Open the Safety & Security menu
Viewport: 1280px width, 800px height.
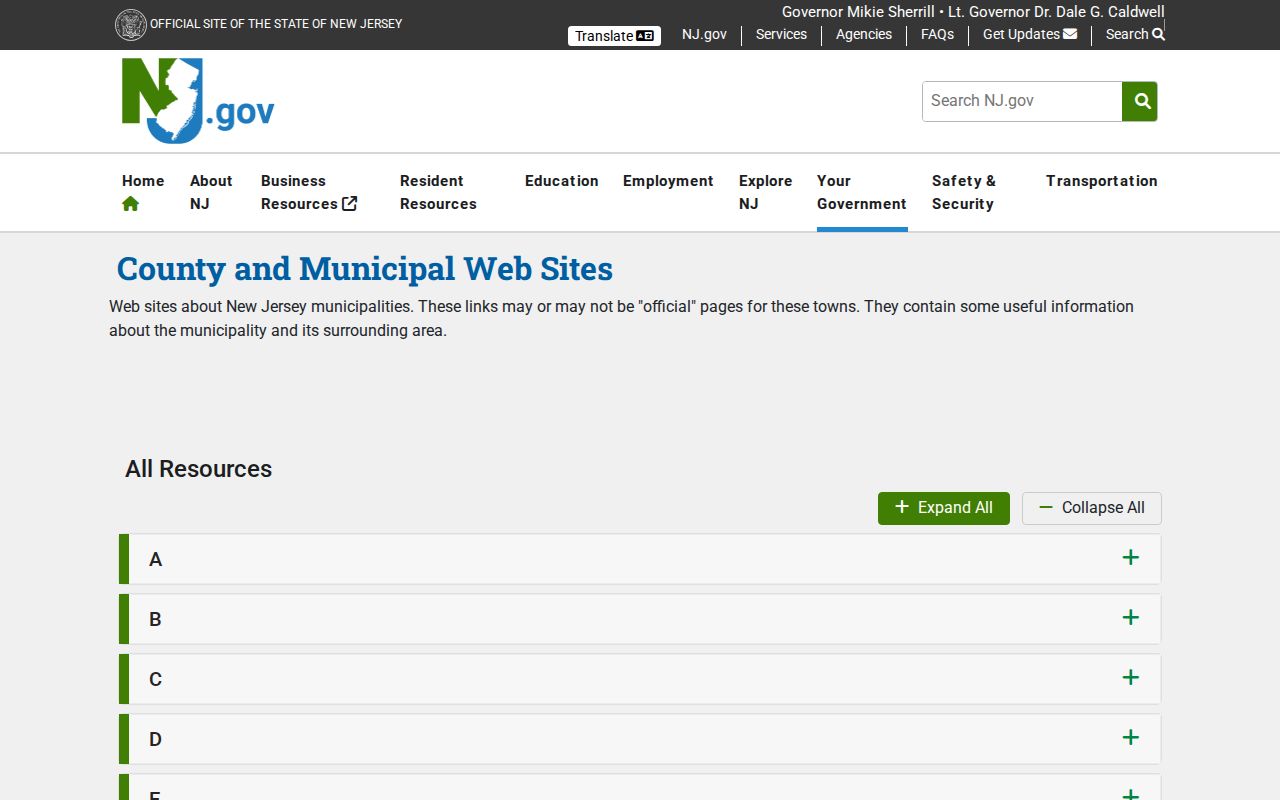click(x=964, y=192)
